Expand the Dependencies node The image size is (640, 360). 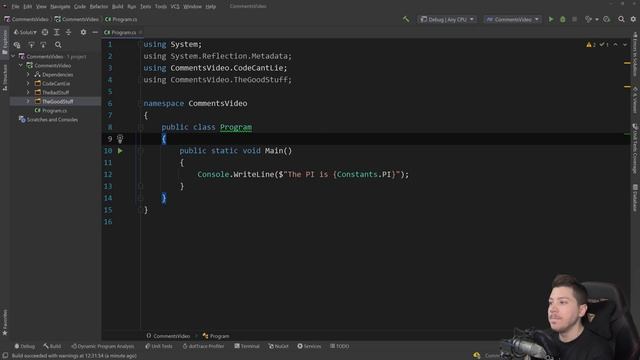point(28,74)
